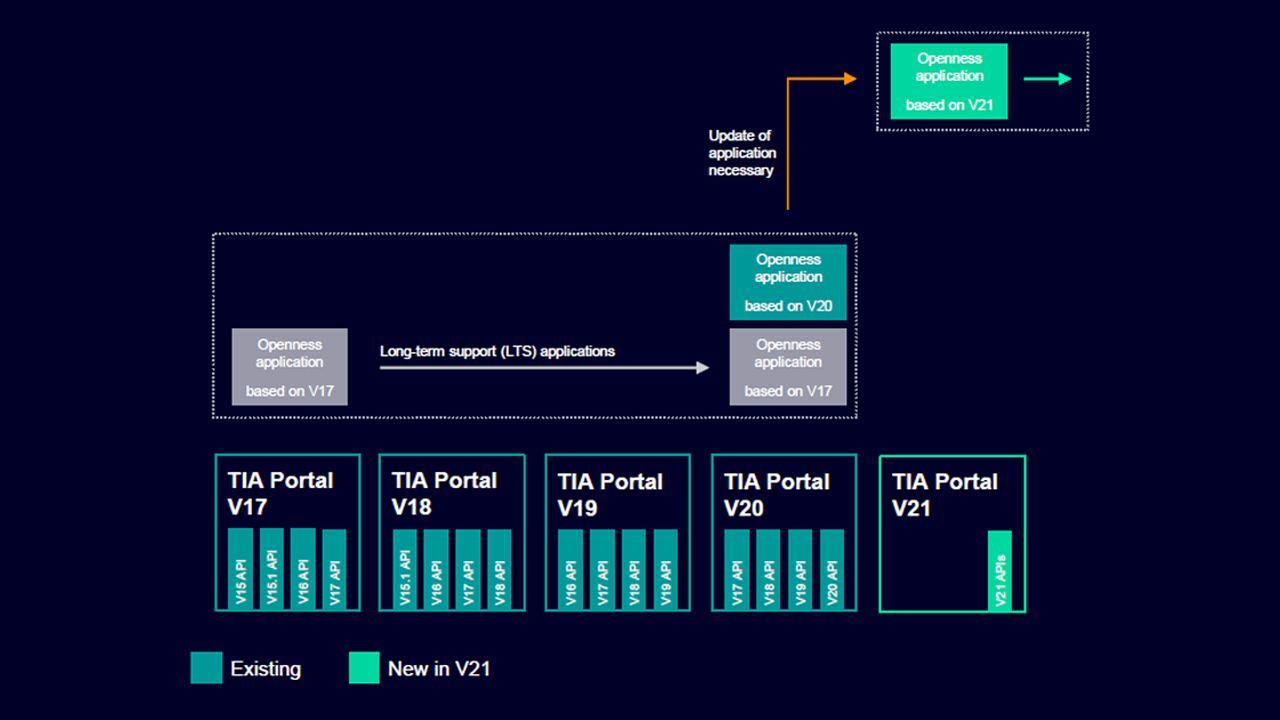Select the TIA Portal V18 heading
Screen dimensions: 1280x720
(x=444, y=493)
